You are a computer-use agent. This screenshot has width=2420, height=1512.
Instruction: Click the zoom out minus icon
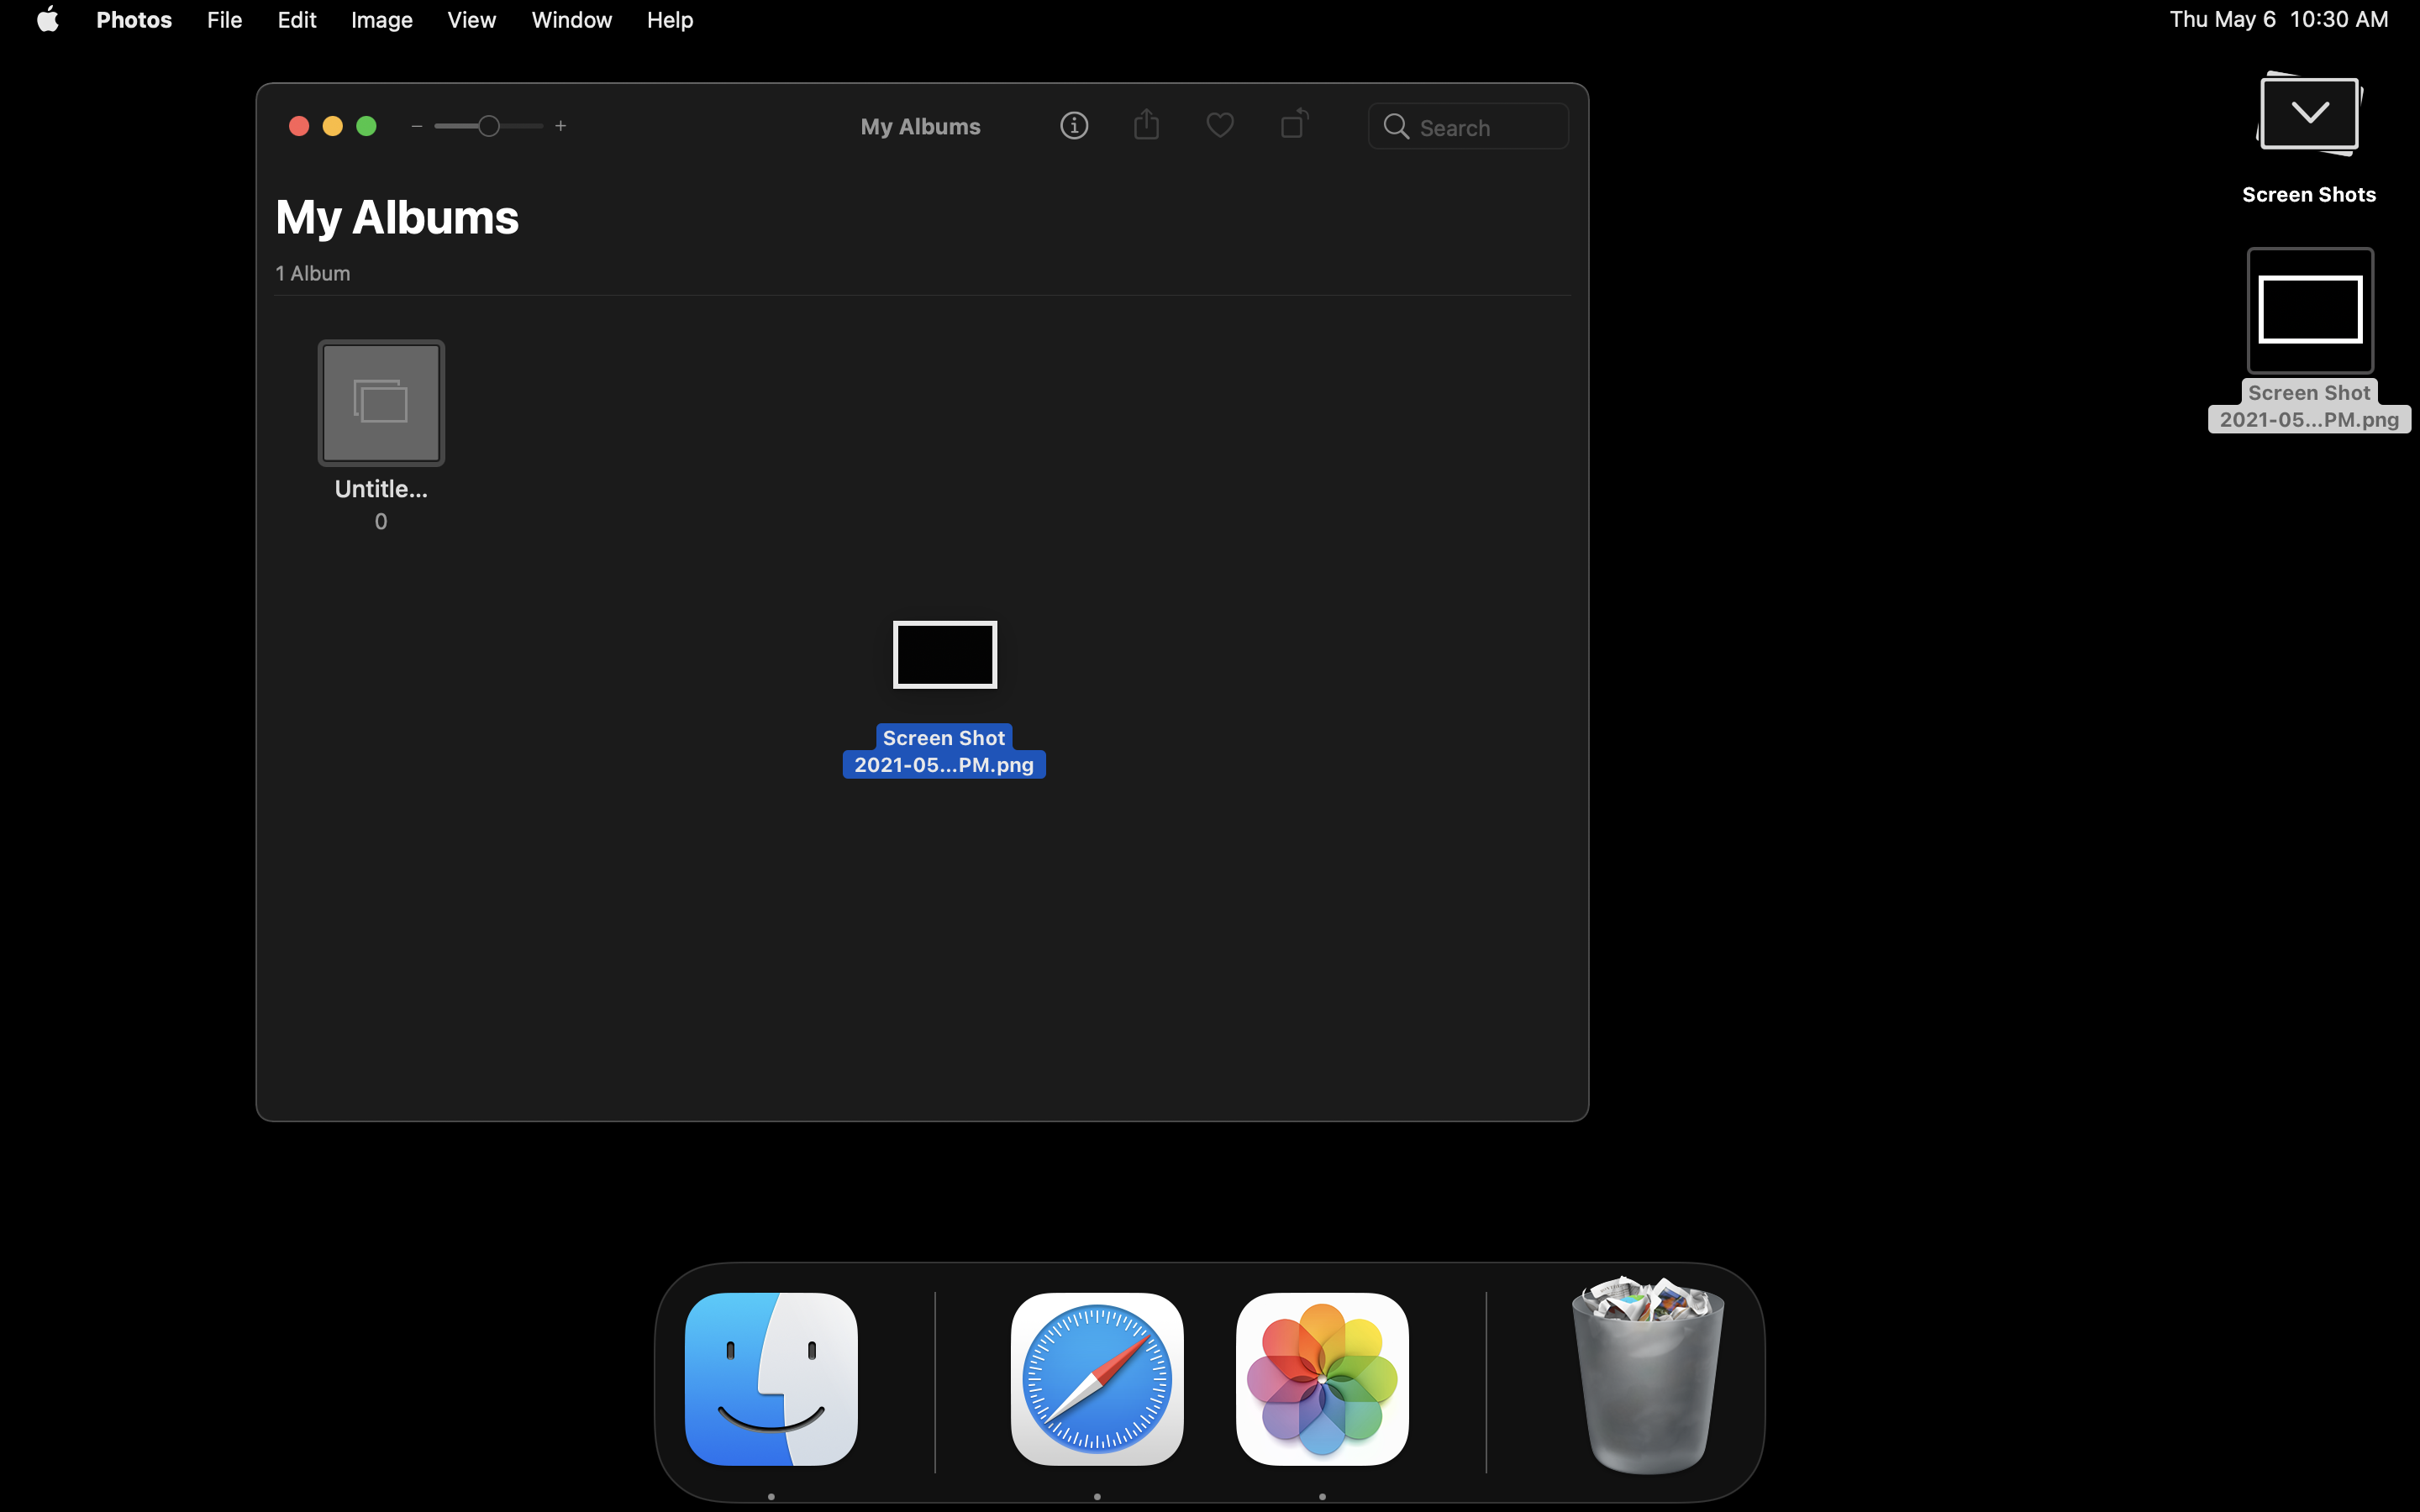pyautogui.click(x=417, y=126)
